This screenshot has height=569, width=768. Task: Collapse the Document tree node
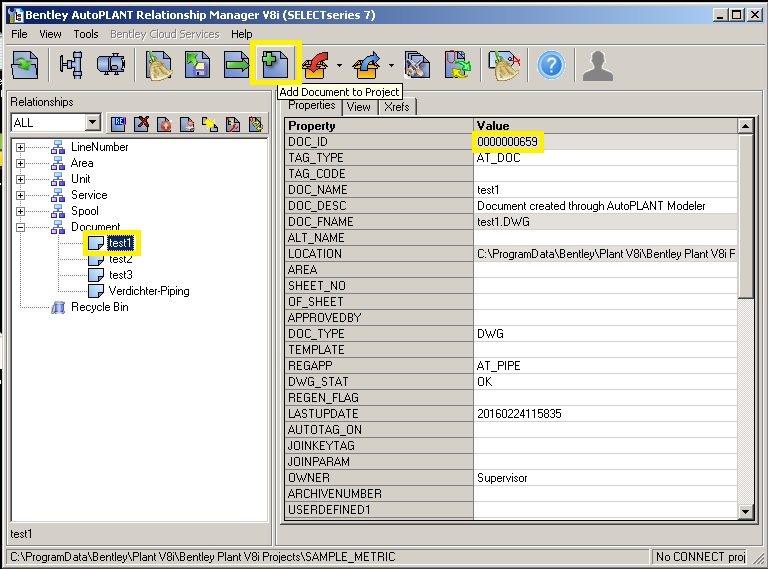(21, 228)
